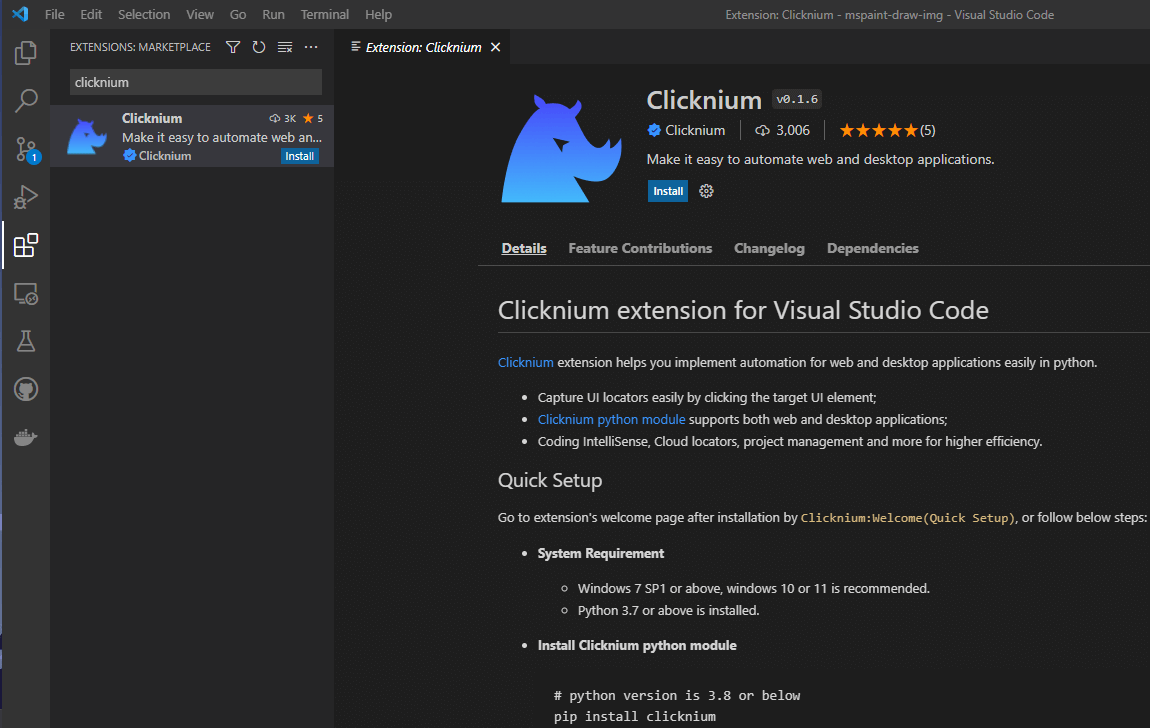Clear extensions search results
1150x728 pixels.
click(285, 47)
